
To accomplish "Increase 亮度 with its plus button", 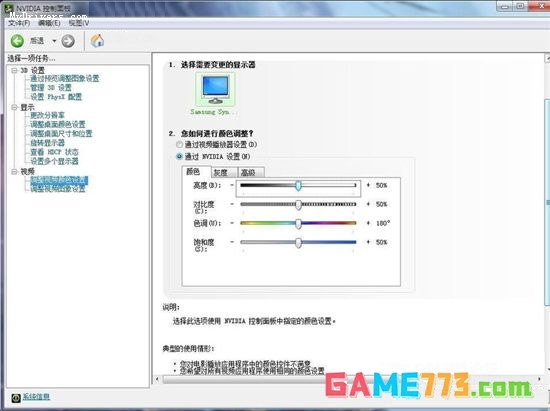I will [368, 185].
